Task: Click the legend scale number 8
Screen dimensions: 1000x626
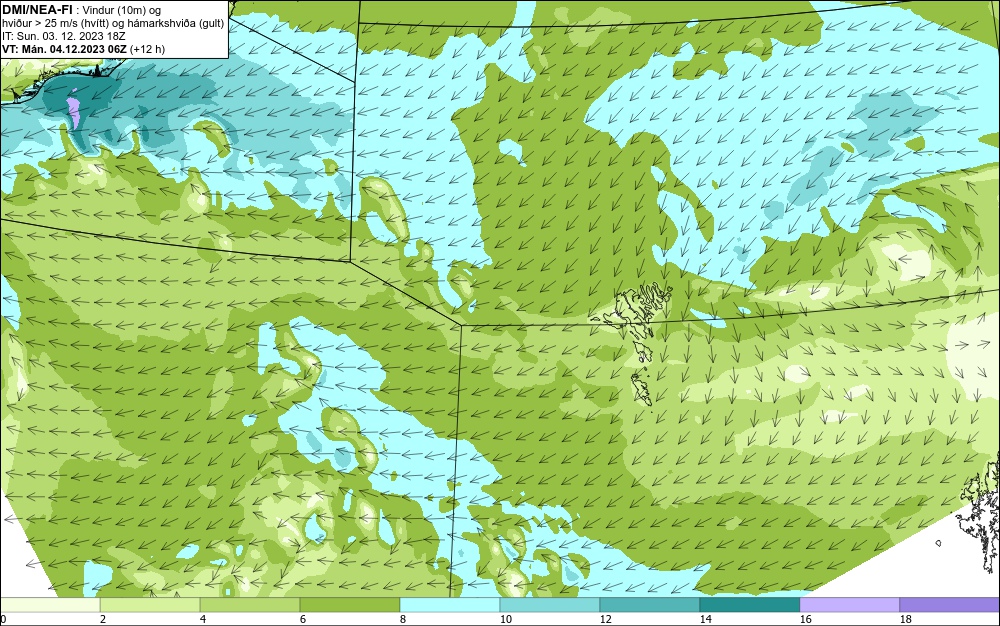Action: click(x=403, y=619)
